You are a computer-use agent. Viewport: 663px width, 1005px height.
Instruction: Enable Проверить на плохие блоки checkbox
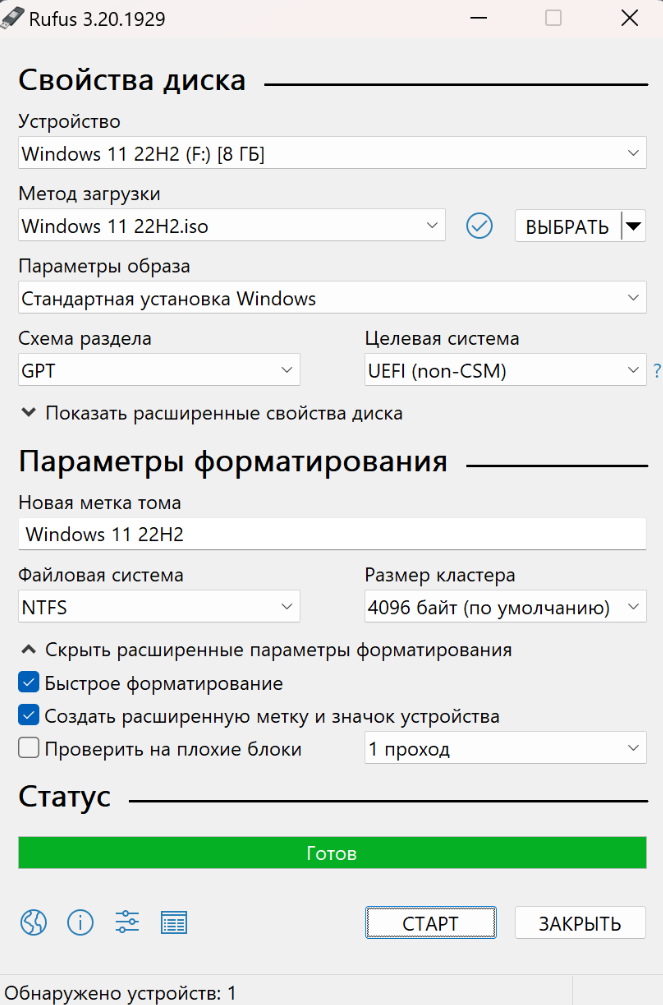[x=28, y=748]
